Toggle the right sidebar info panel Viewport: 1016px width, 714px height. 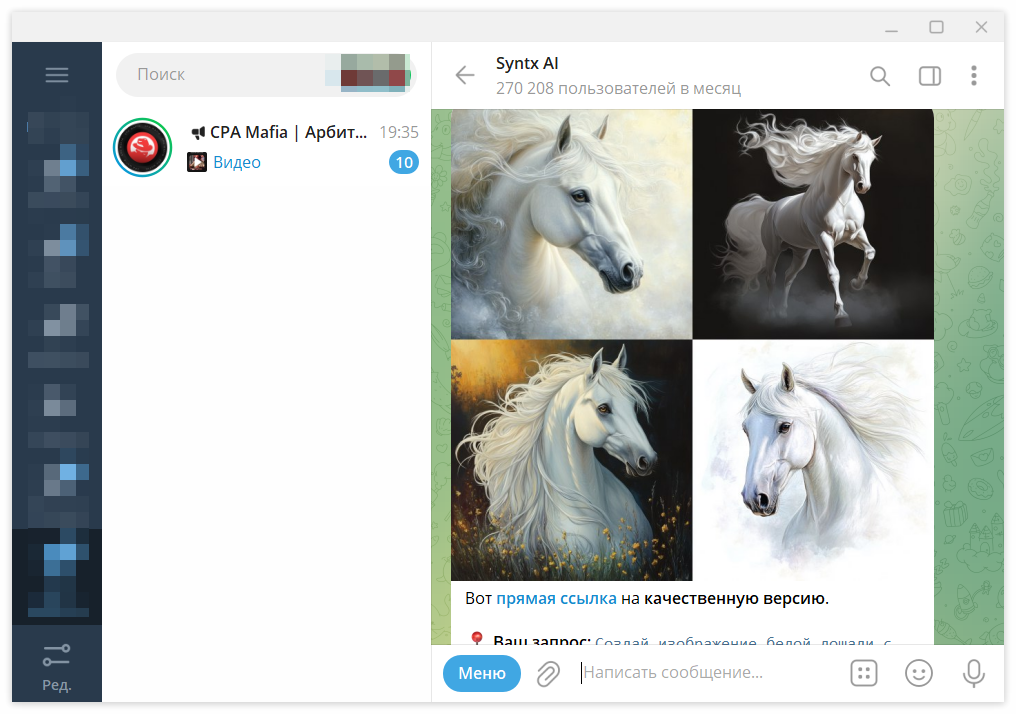coord(930,76)
